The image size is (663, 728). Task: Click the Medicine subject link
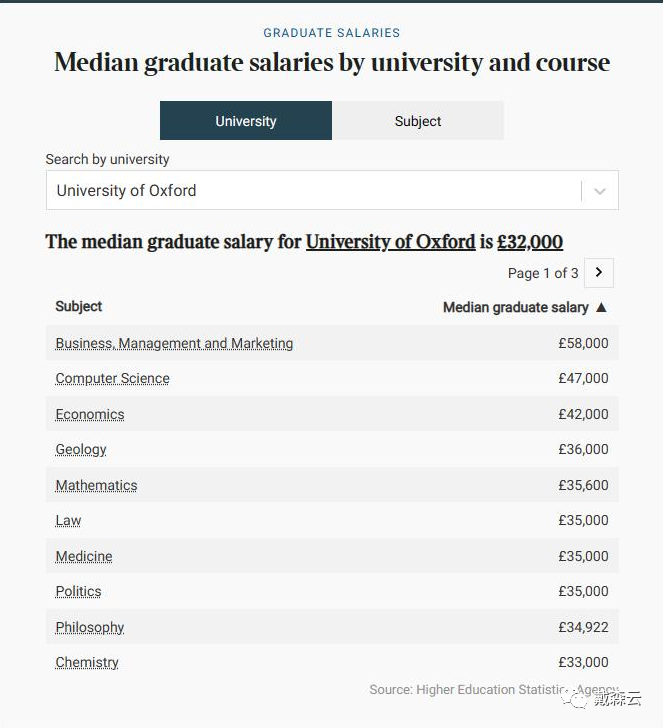point(84,556)
